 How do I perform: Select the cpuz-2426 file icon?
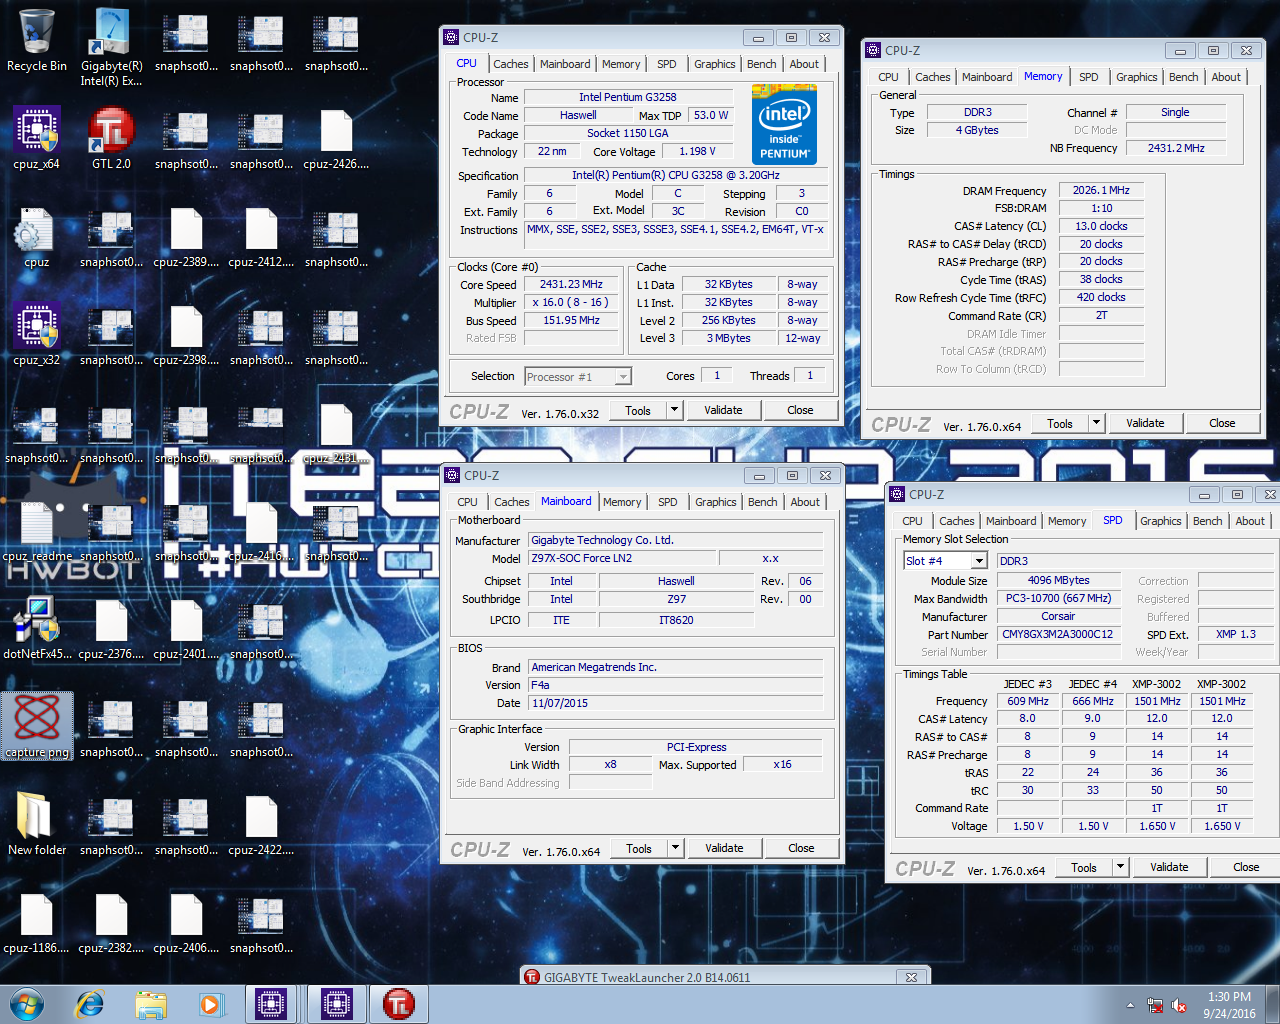tap(336, 138)
